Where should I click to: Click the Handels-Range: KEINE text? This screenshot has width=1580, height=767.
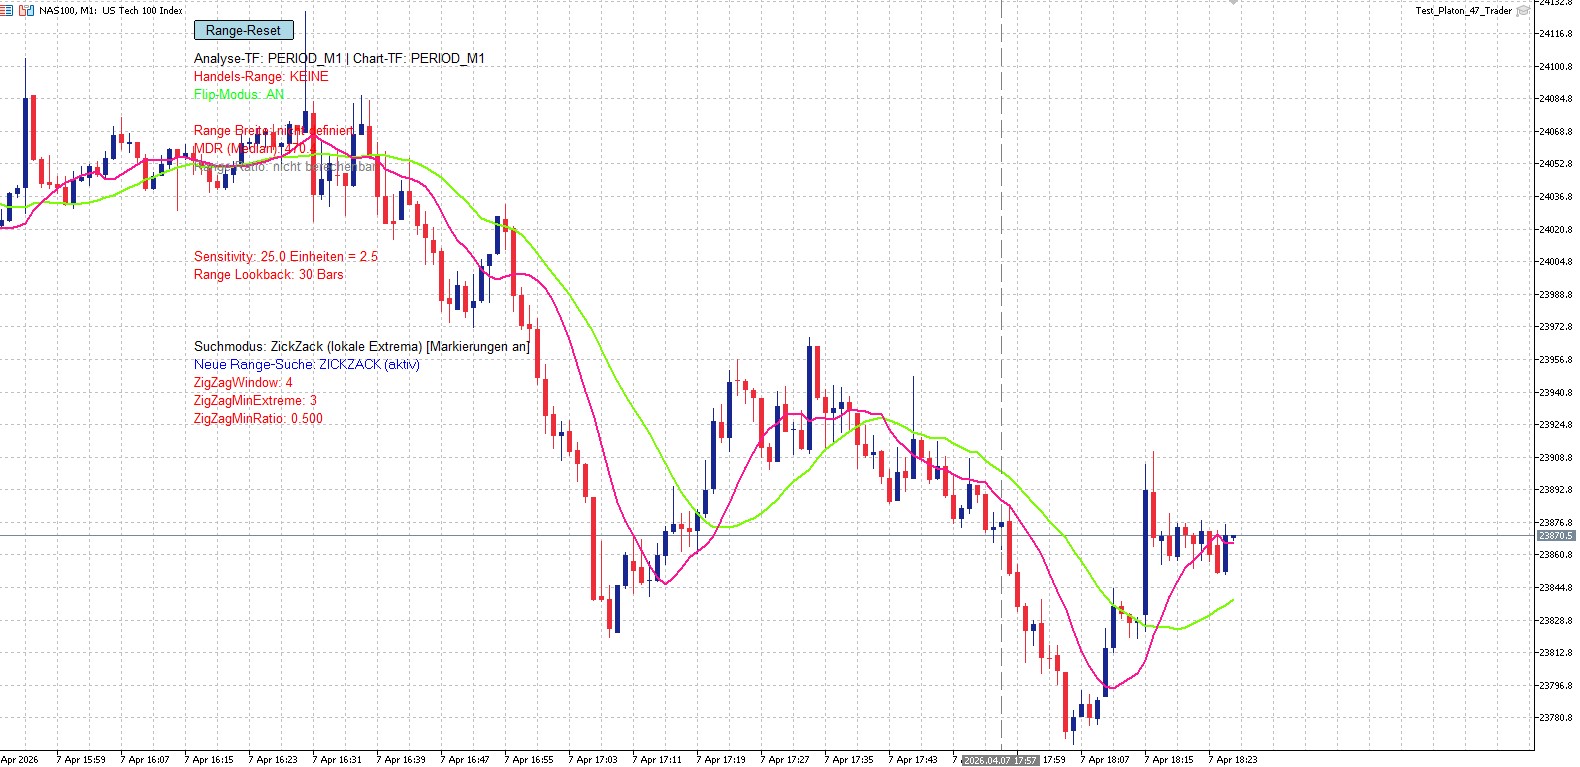261,76
